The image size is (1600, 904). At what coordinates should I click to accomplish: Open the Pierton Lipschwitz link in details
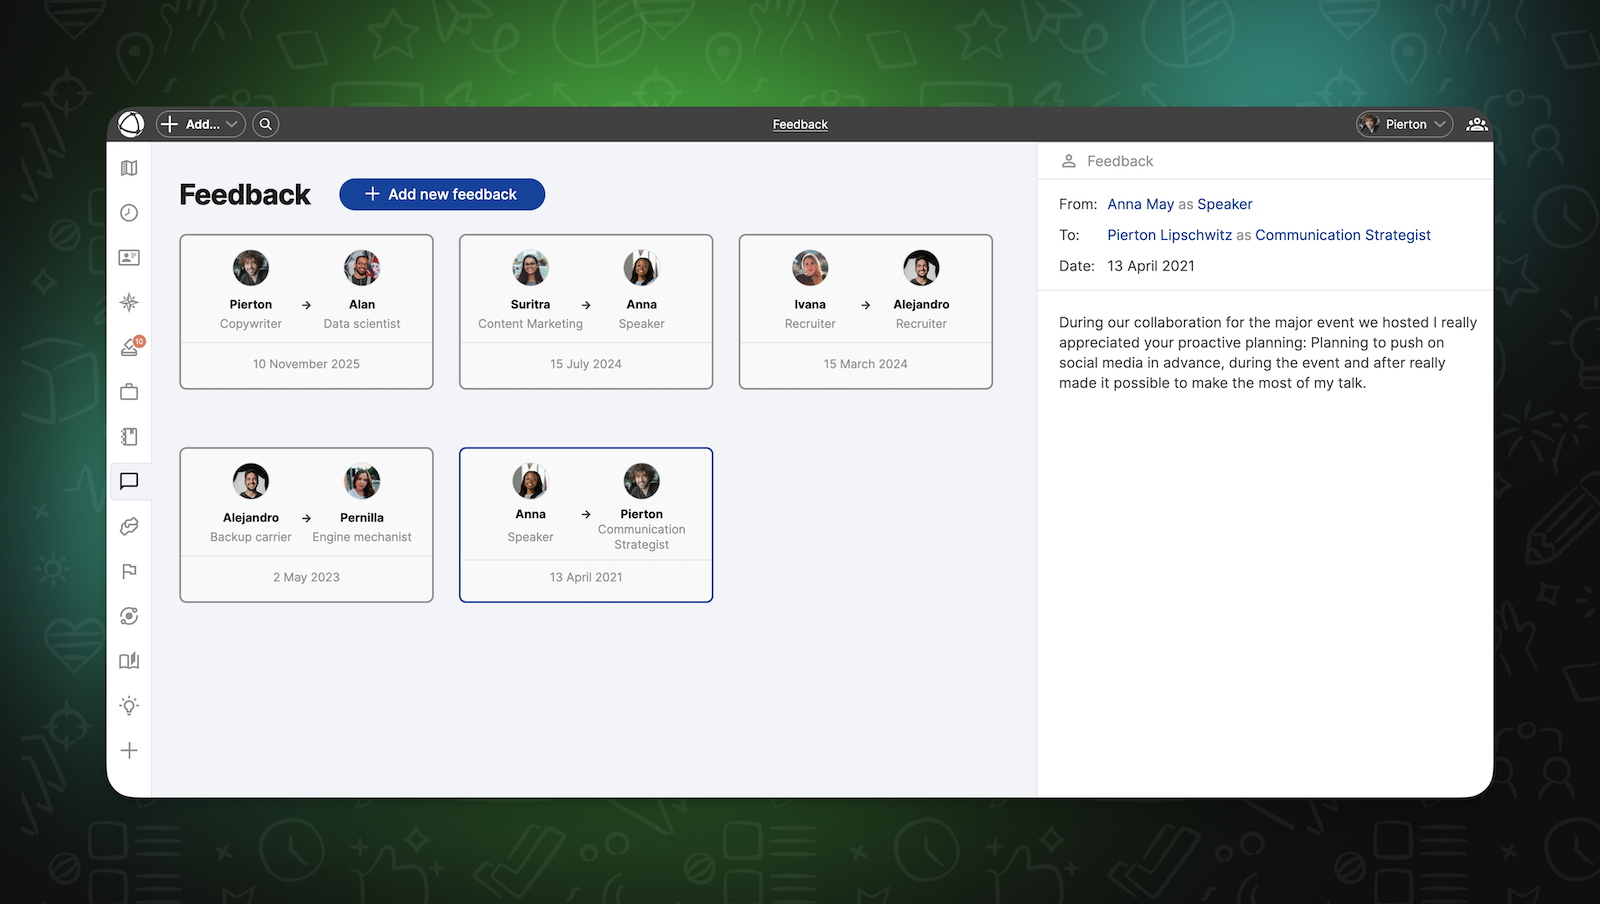pyautogui.click(x=1168, y=235)
